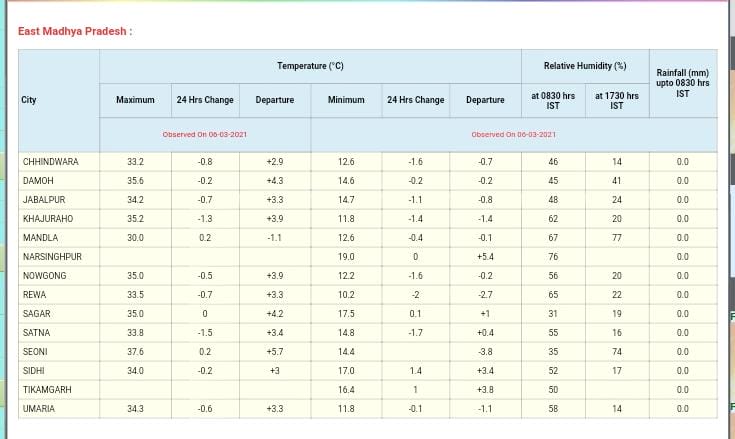Click the 'at 1730 hrs IST' header
735x439 pixels.
[x=616, y=100]
